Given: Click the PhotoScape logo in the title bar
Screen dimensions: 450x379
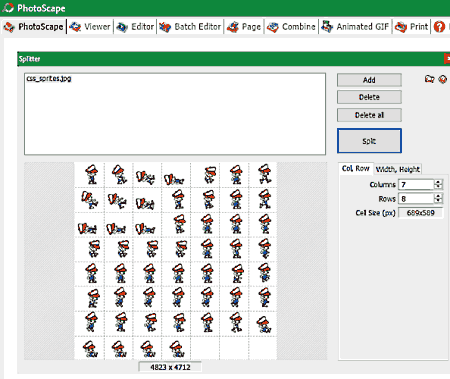Looking at the screenshot, I should [x=8, y=8].
